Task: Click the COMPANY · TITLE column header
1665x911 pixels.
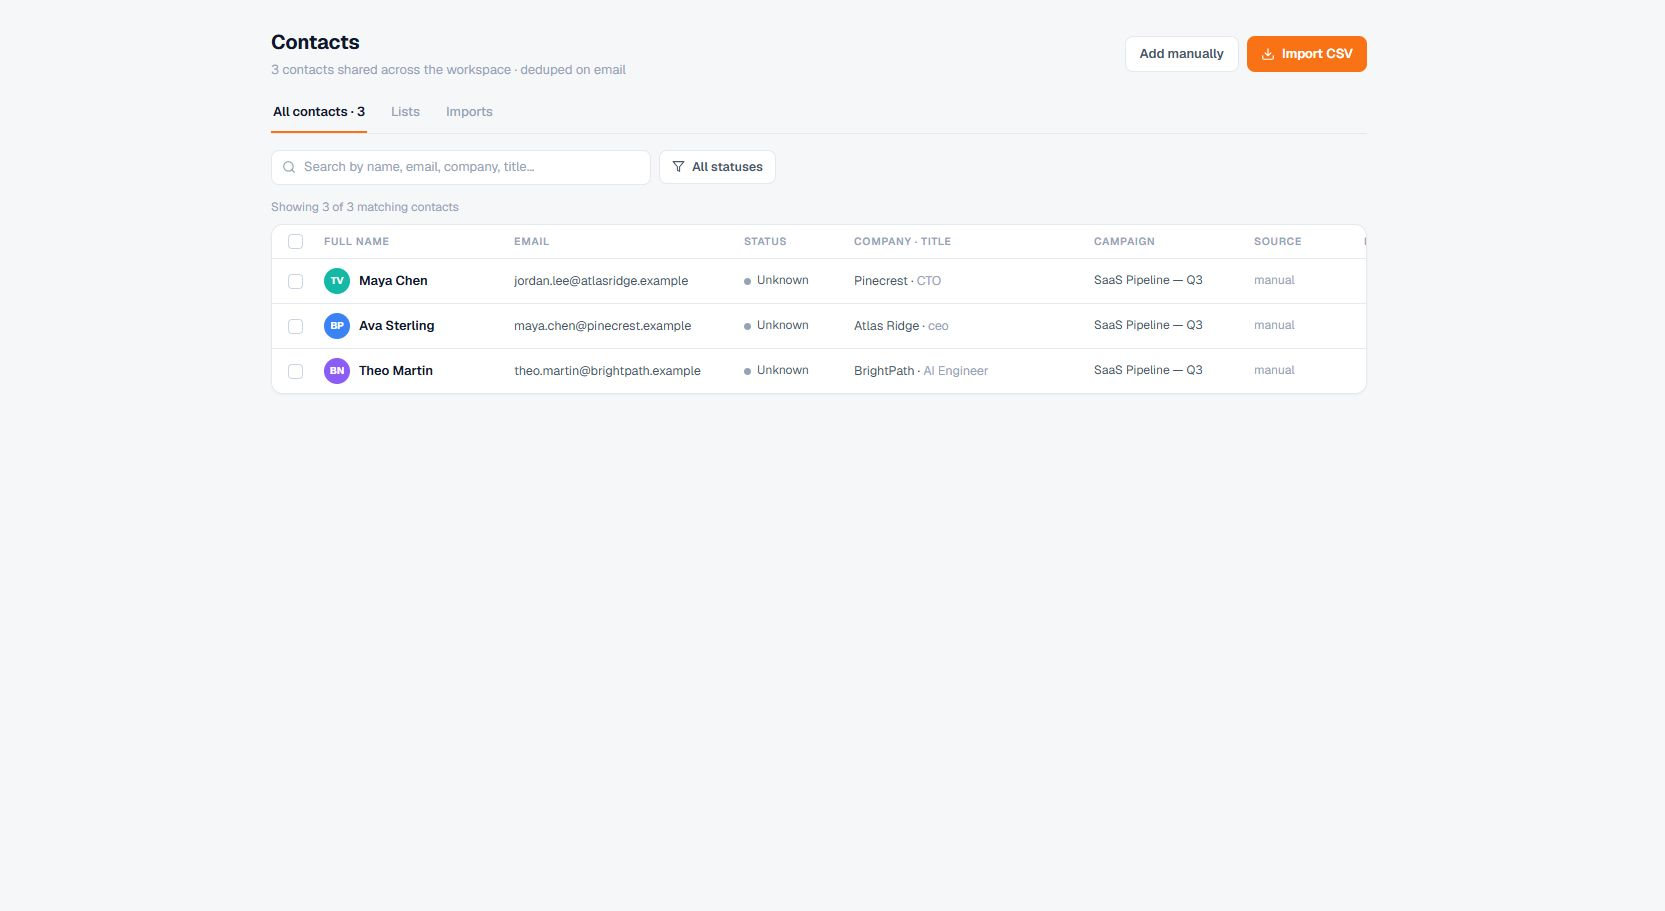Action: [x=902, y=241]
